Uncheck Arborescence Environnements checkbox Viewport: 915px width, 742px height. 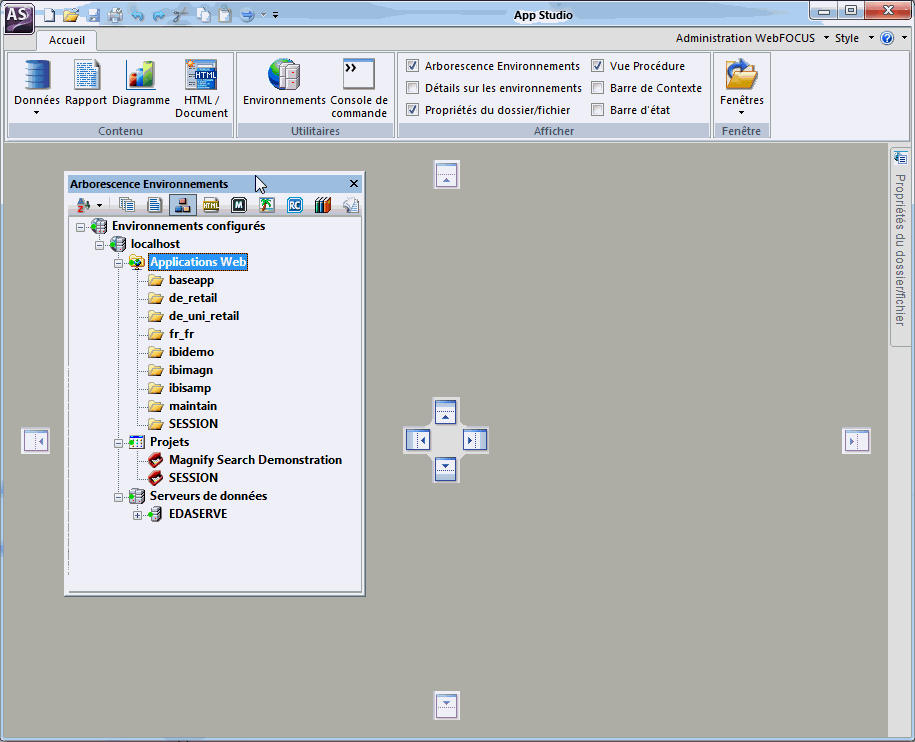(x=413, y=65)
